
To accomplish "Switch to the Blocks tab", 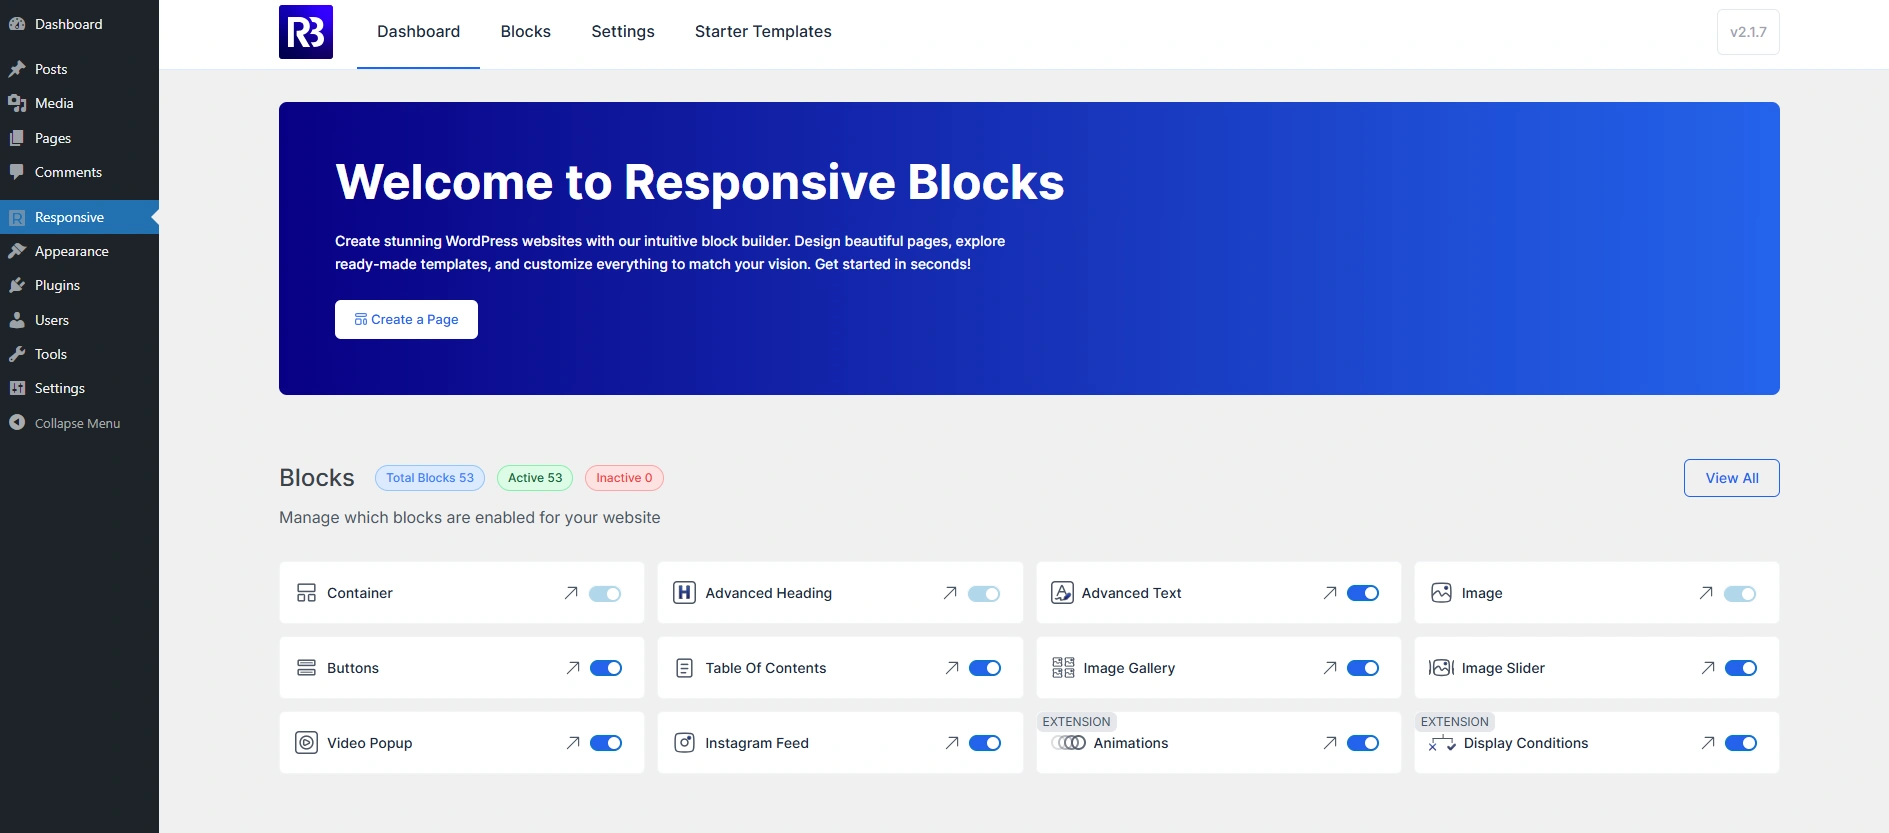I will tap(526, 32).
